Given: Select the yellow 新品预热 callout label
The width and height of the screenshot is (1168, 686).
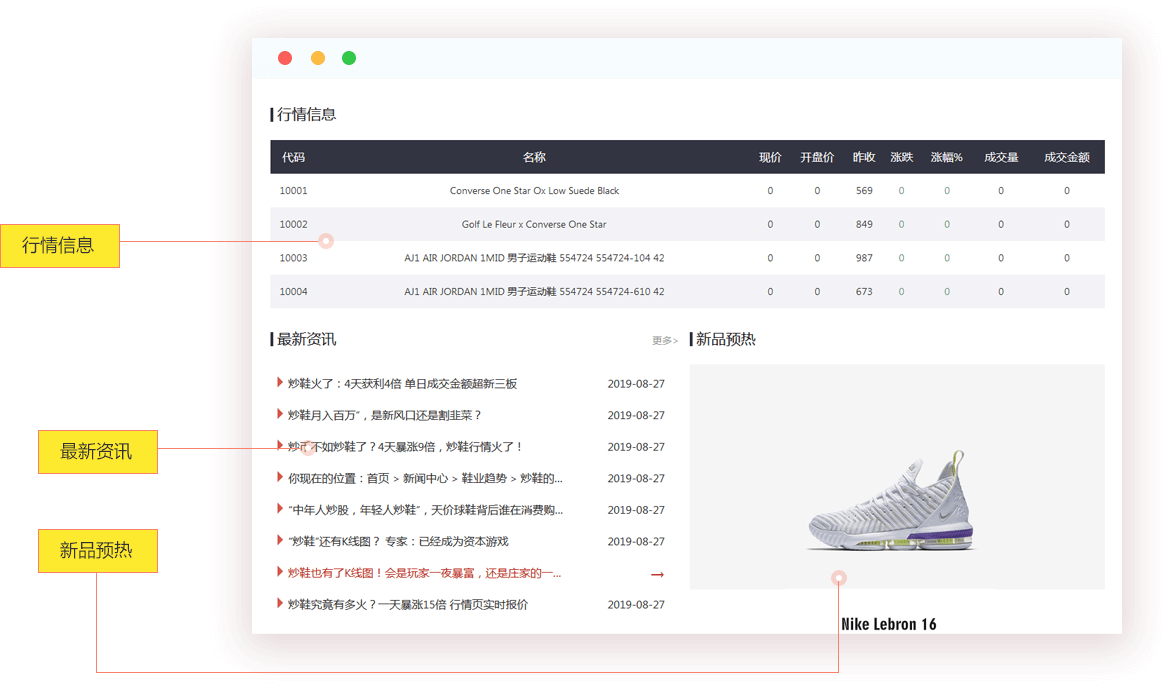Looking at the screenshot, I should point(97,551).
